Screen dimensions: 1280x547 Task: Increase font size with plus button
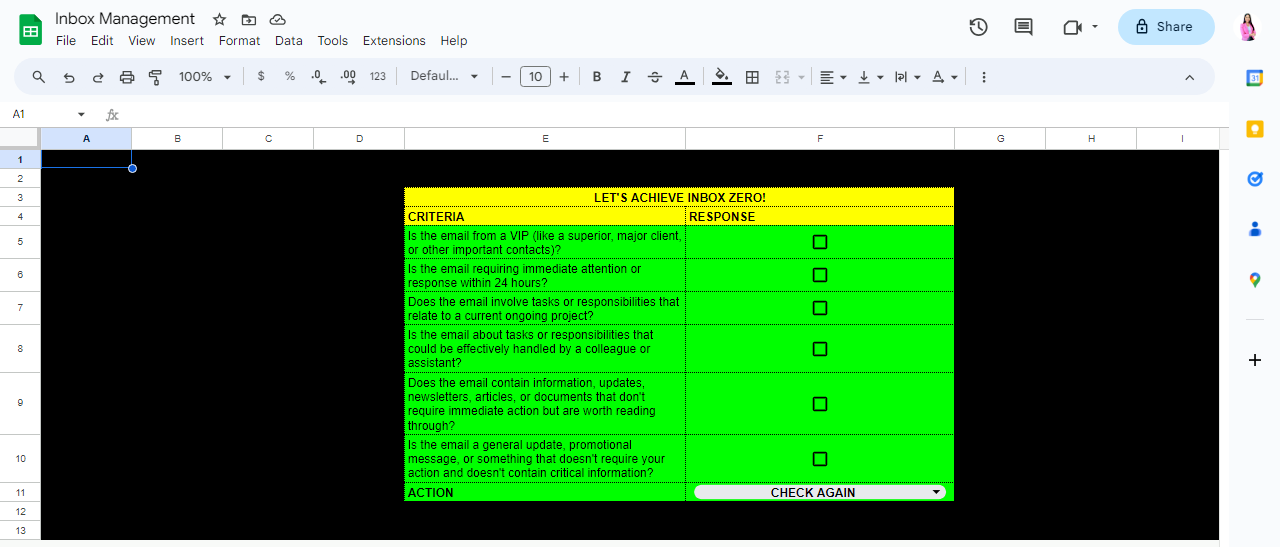pyautogui.click(x=564, y=77)
